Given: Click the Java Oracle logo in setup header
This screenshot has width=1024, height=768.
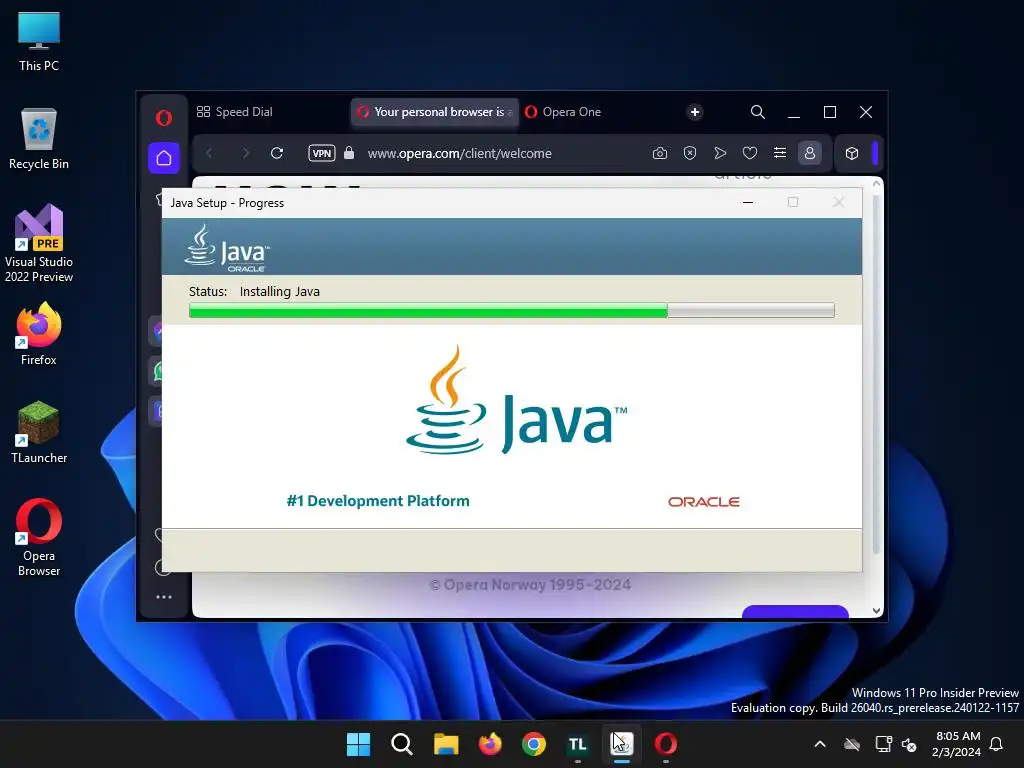Looking at the screenshot, I should pos(227,248).
